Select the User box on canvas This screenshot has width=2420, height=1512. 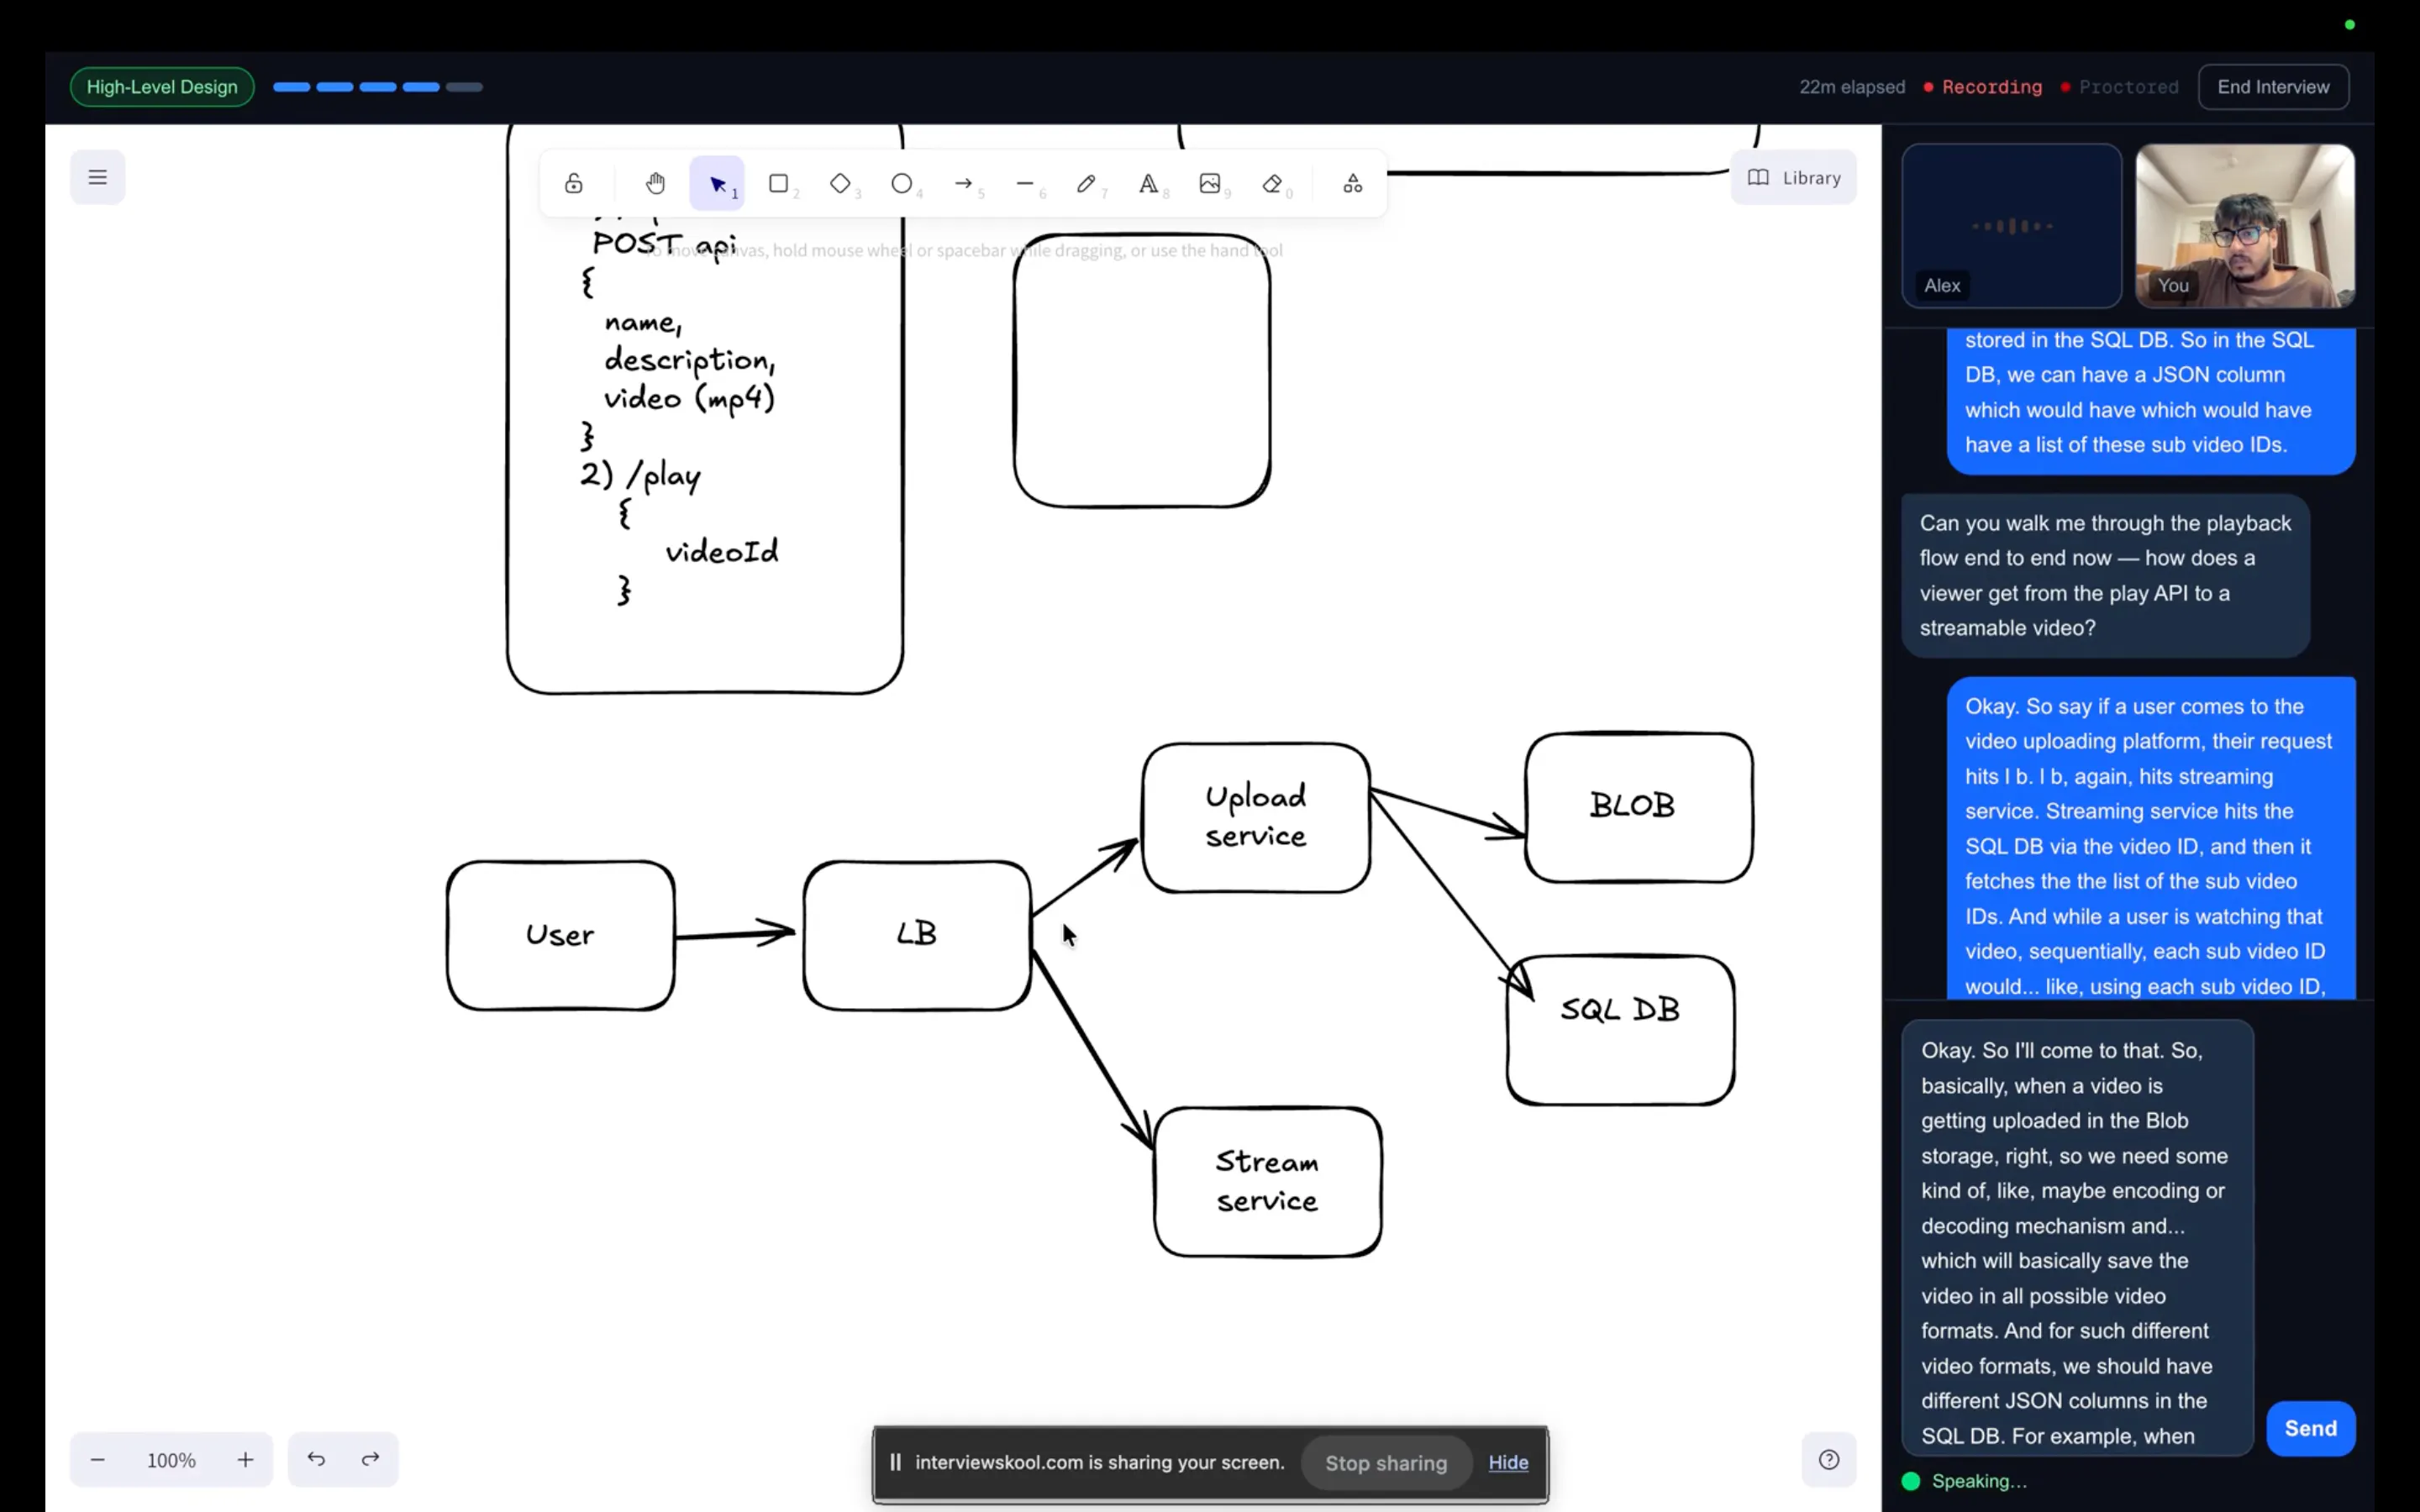click(x=560, y=935)
